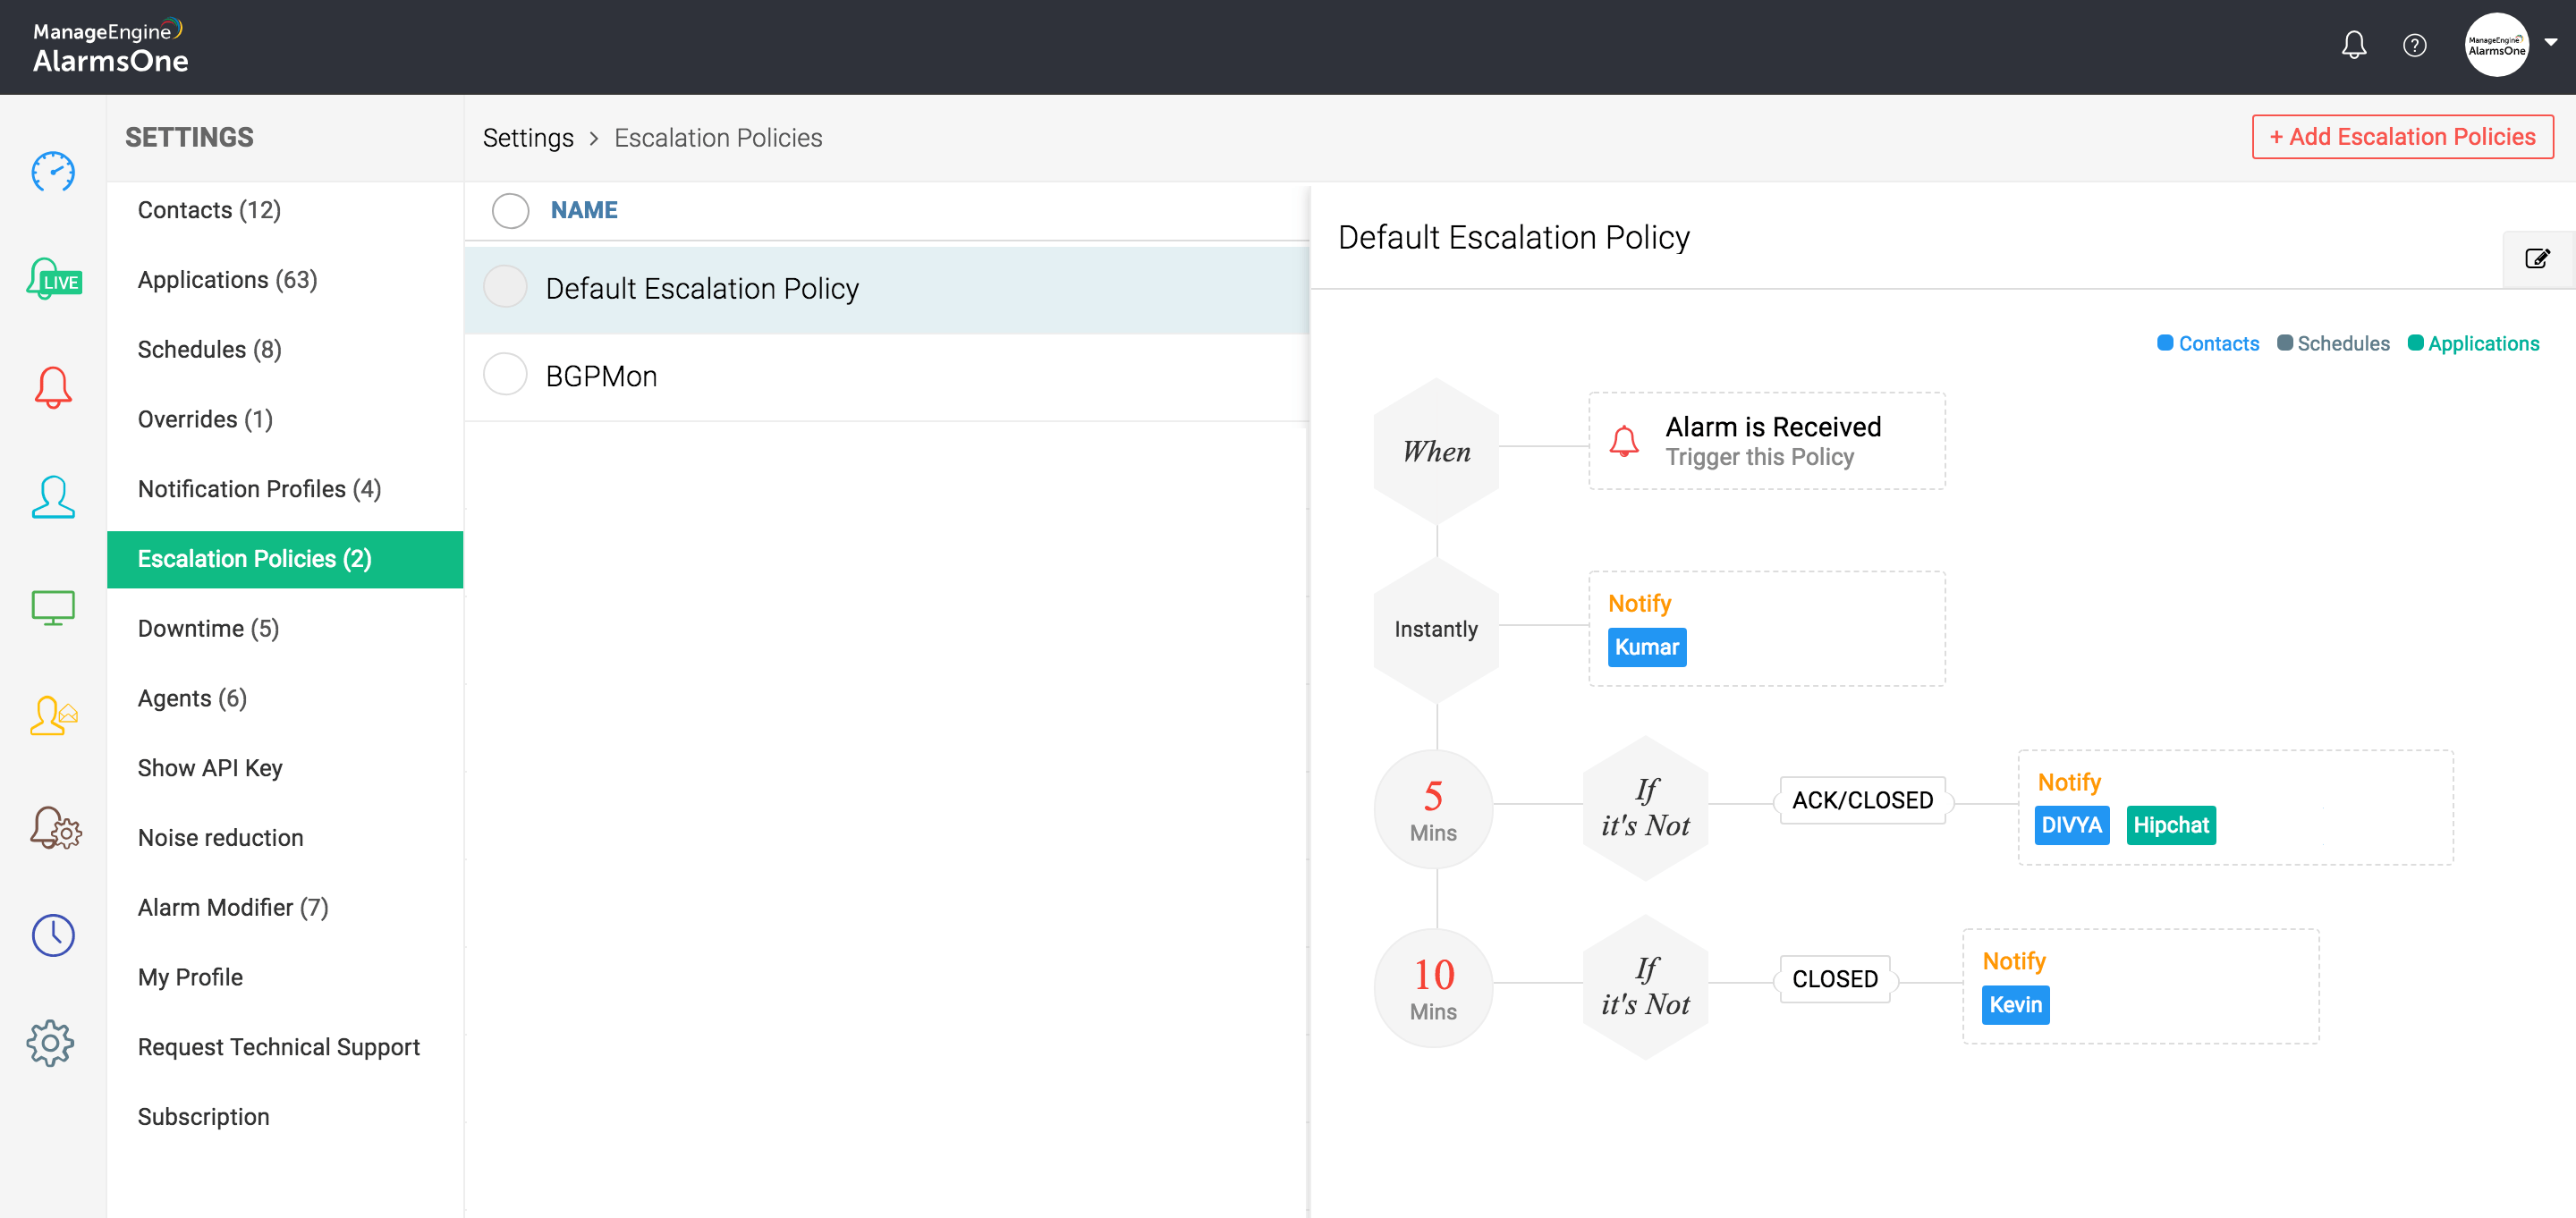Click the clock icon in the sidebar
Screen dimensions: 2576x1218
point(51,936)
